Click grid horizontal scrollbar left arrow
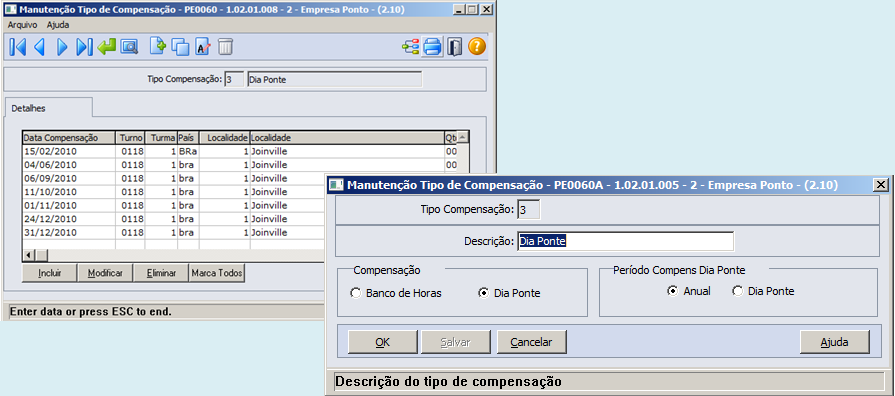 29,255
